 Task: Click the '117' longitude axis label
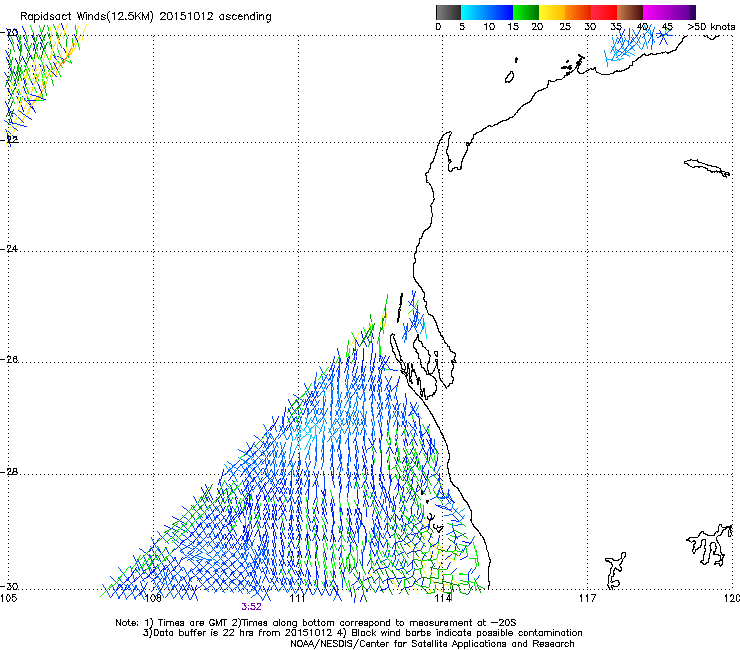[587, 598]
